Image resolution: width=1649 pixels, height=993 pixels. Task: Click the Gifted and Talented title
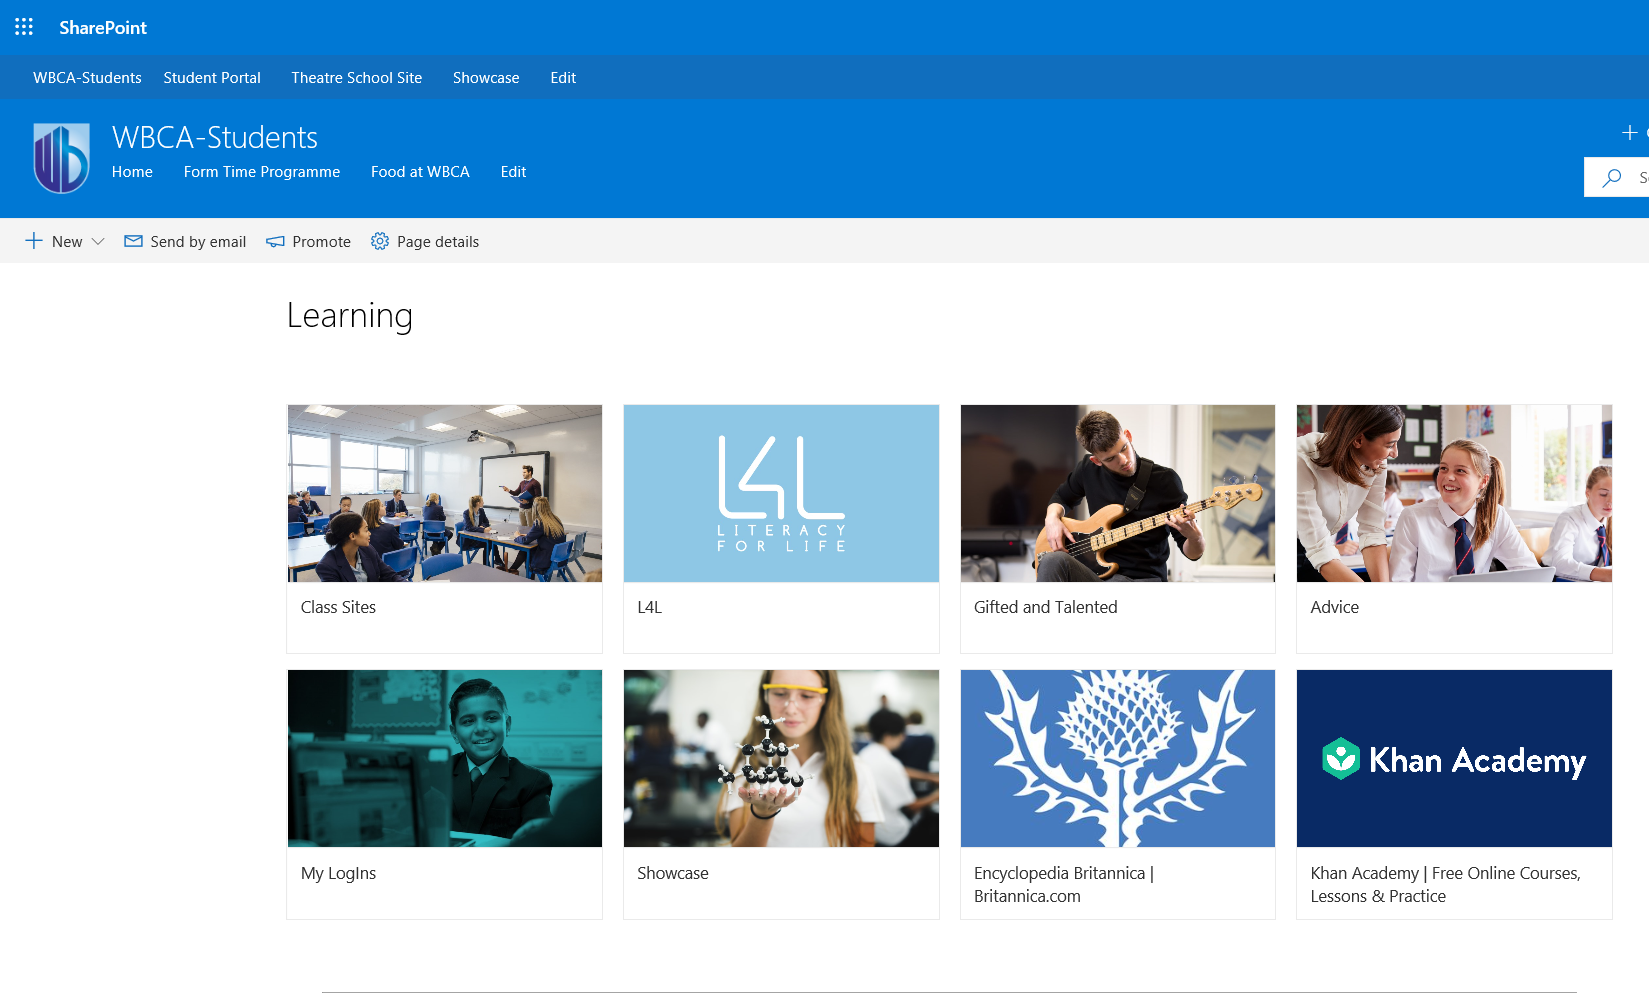pos(1045,607)
